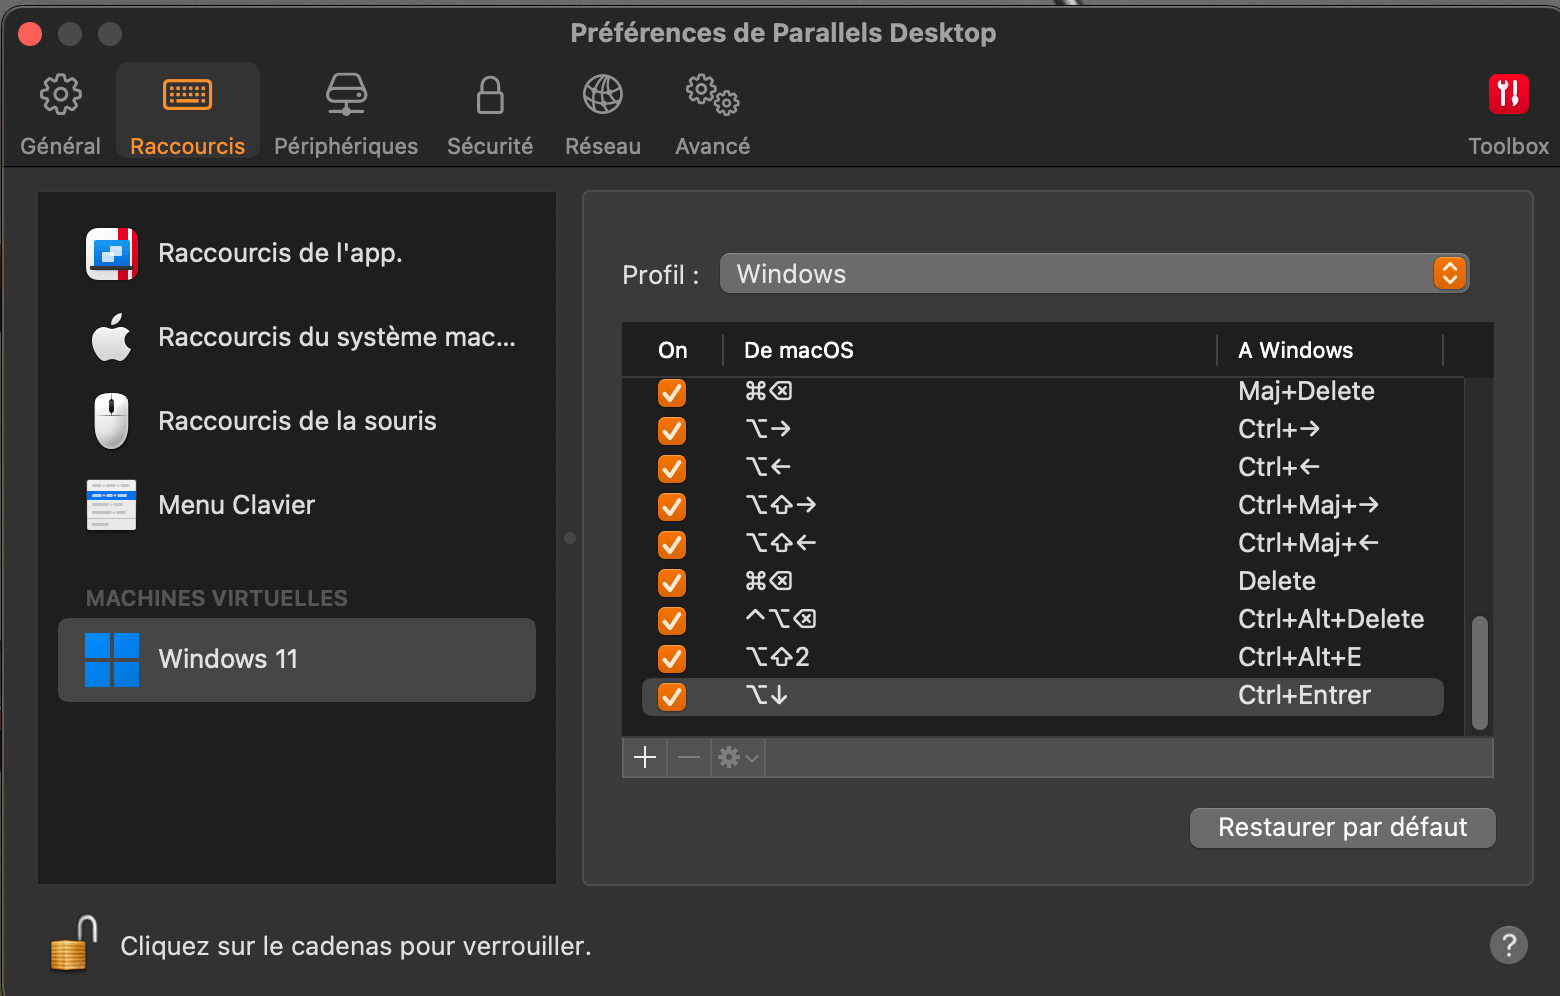This screenshot has height=996, width=1560.
Task: Switch to the Sécurité padlock tab
Action: tap(490, 112)
